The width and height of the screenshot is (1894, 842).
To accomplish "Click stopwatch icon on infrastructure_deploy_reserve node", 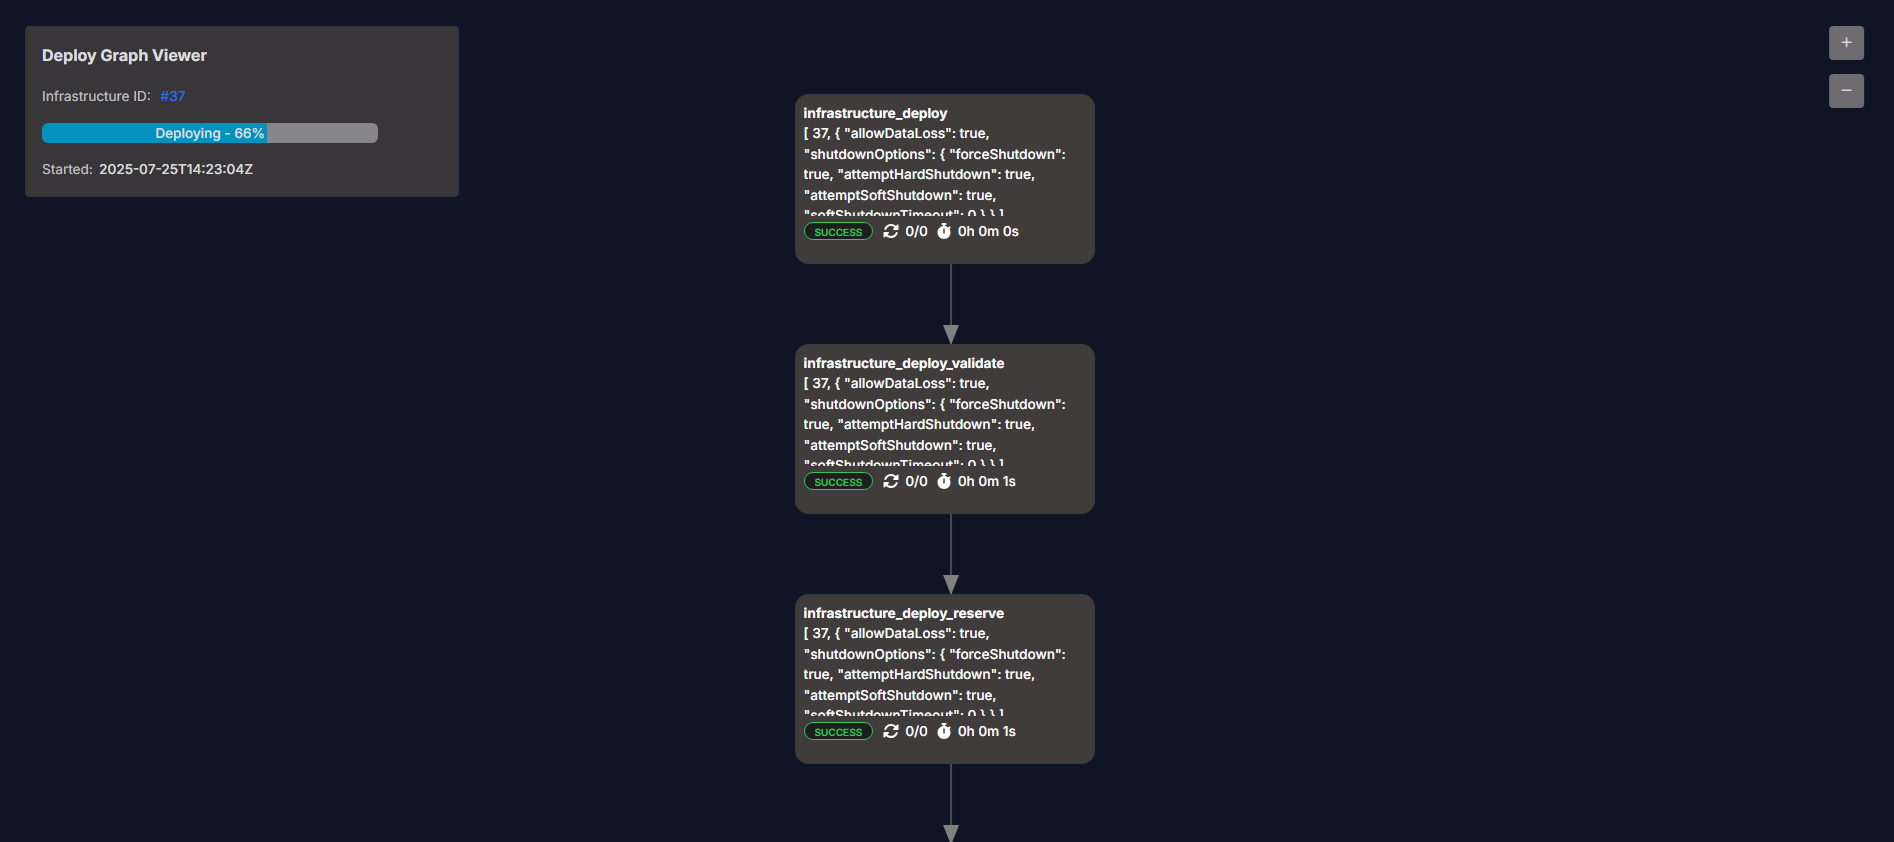I will [943, 731].
